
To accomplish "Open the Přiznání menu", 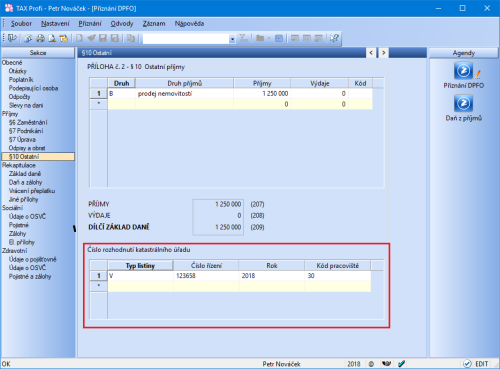I will (x=90, y=24).
